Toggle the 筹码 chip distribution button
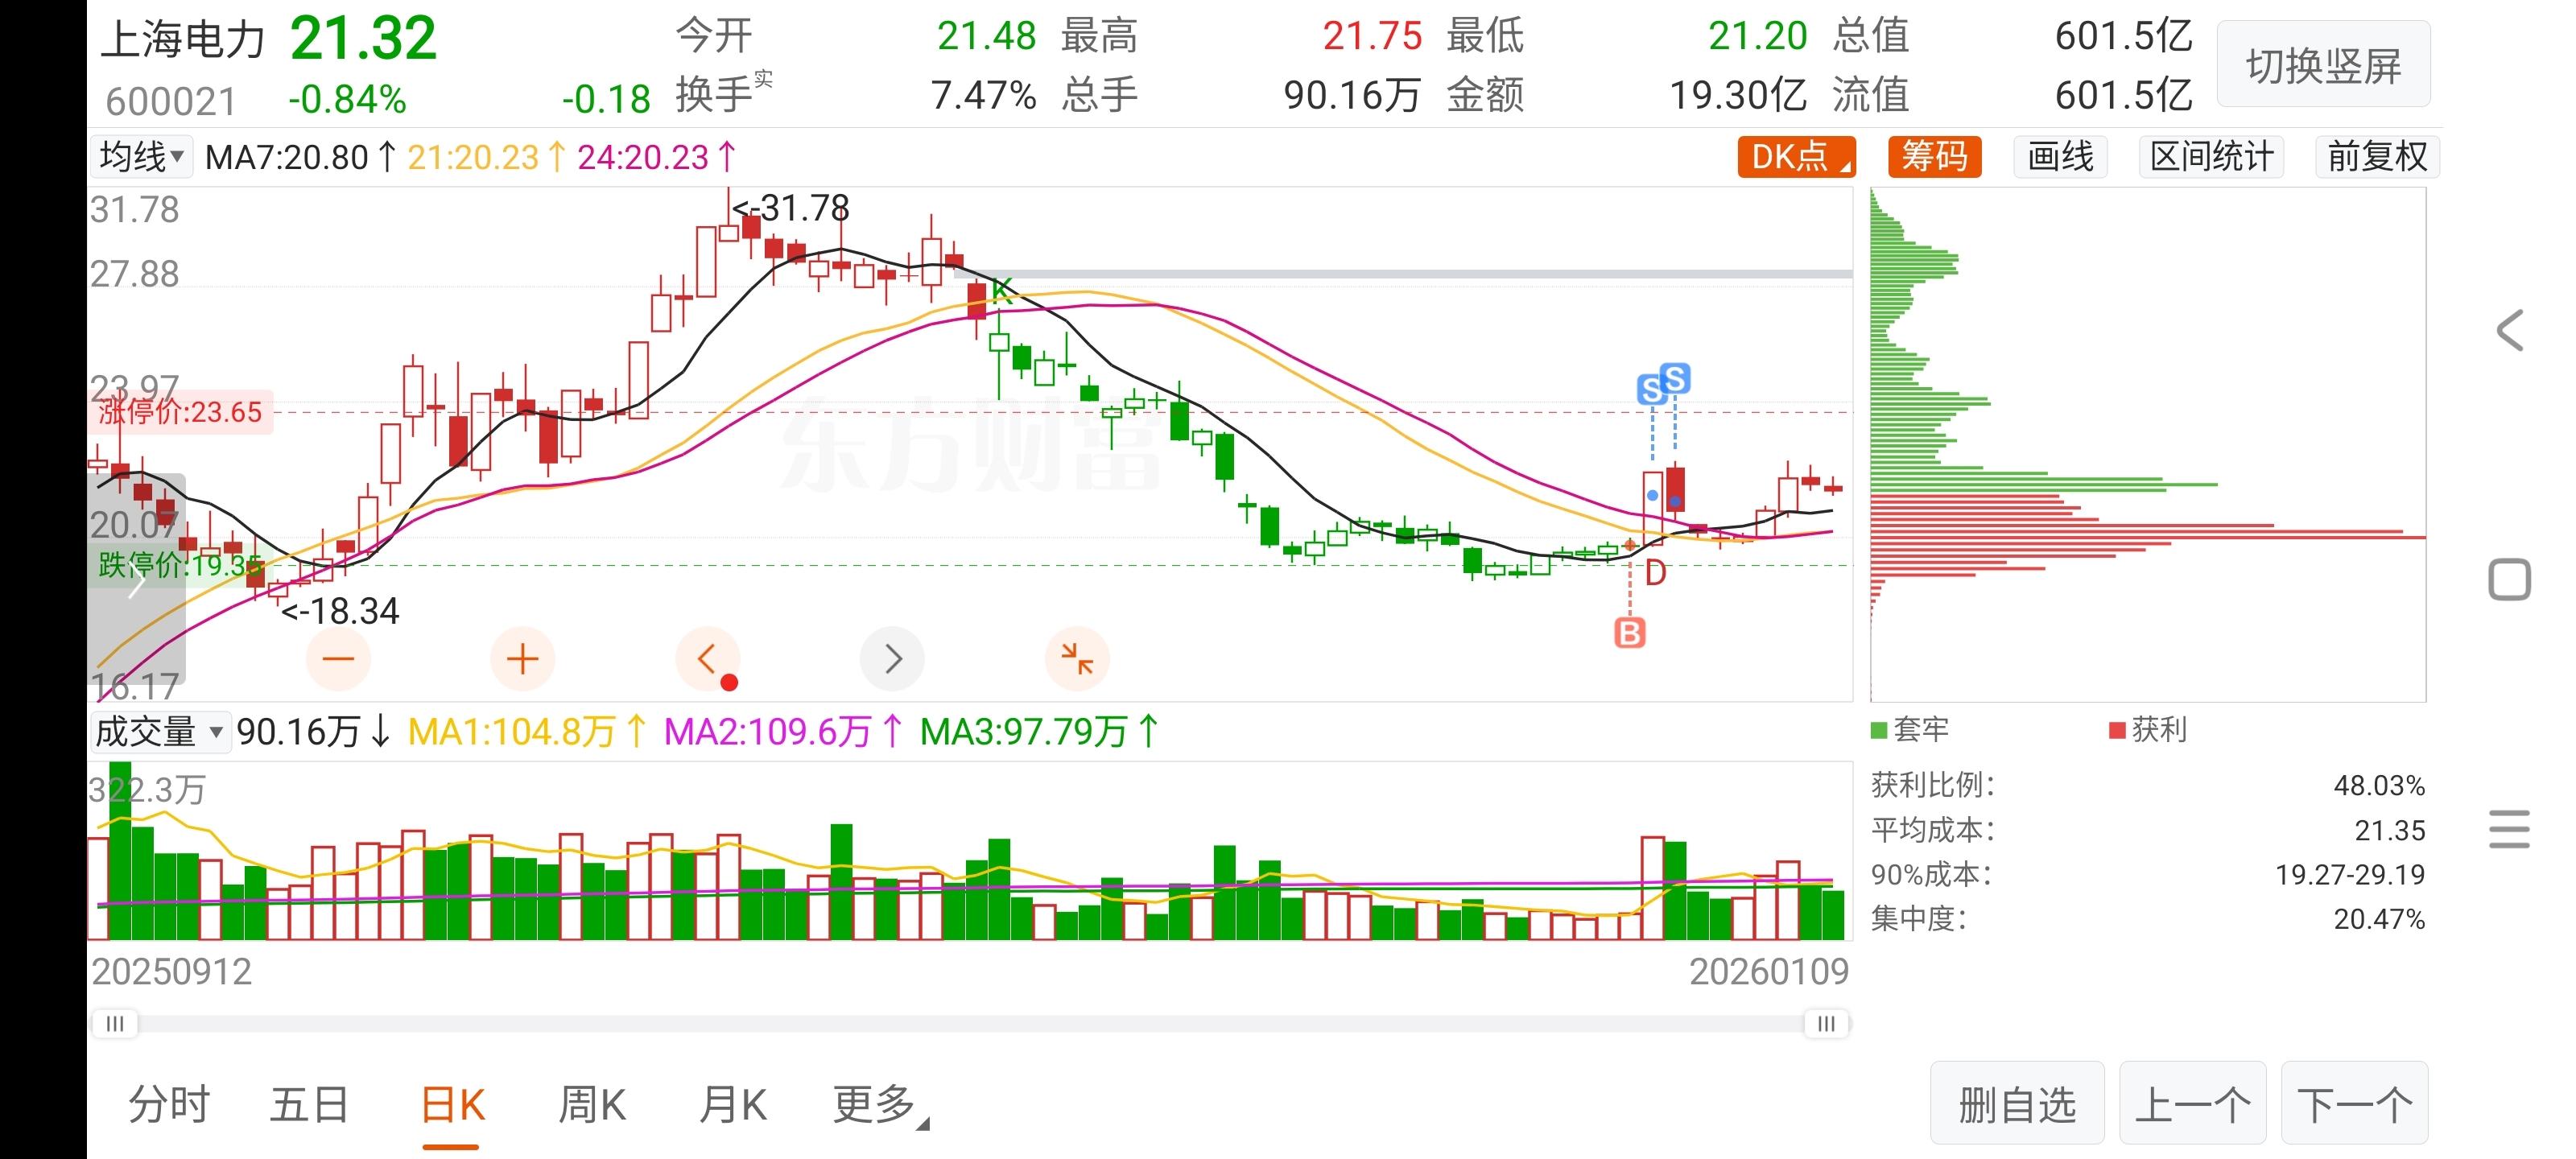 click(x=1934, y=157)
